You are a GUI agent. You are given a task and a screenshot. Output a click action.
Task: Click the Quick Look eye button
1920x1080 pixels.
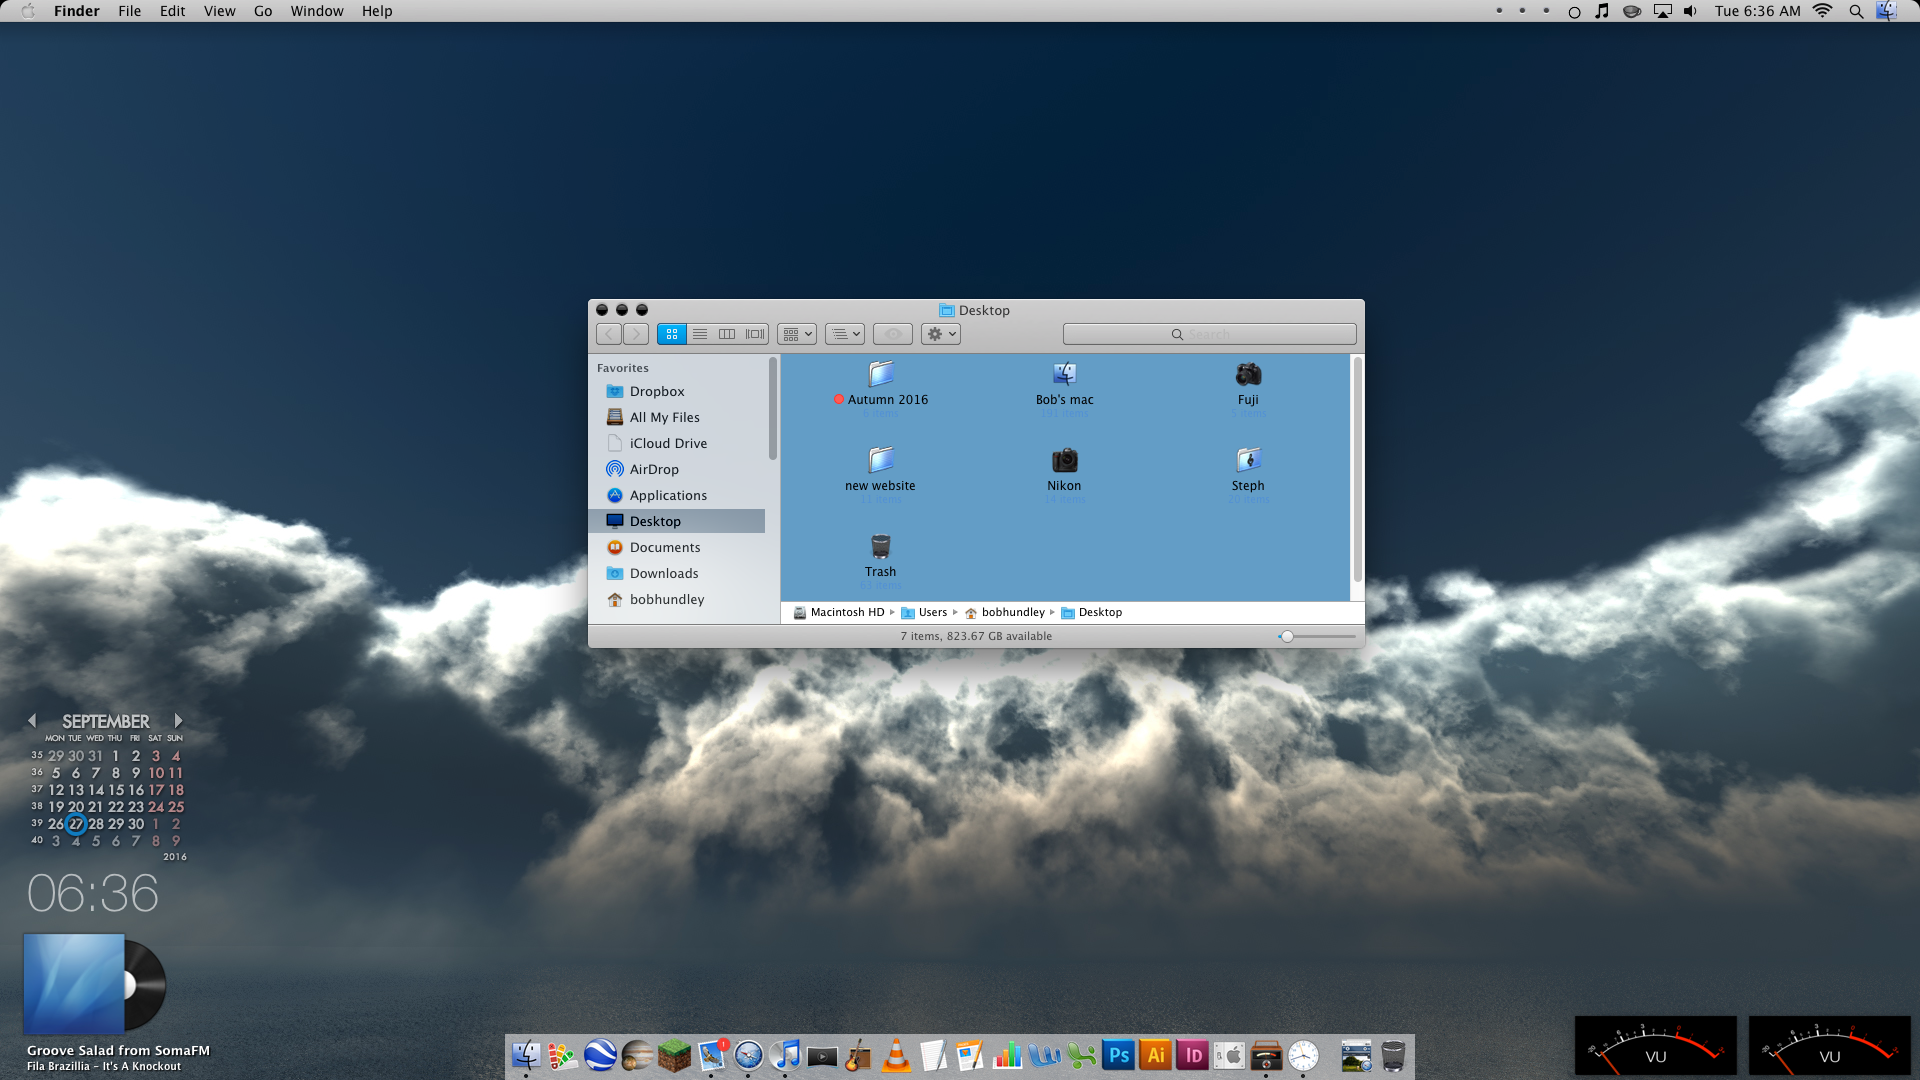892,334
